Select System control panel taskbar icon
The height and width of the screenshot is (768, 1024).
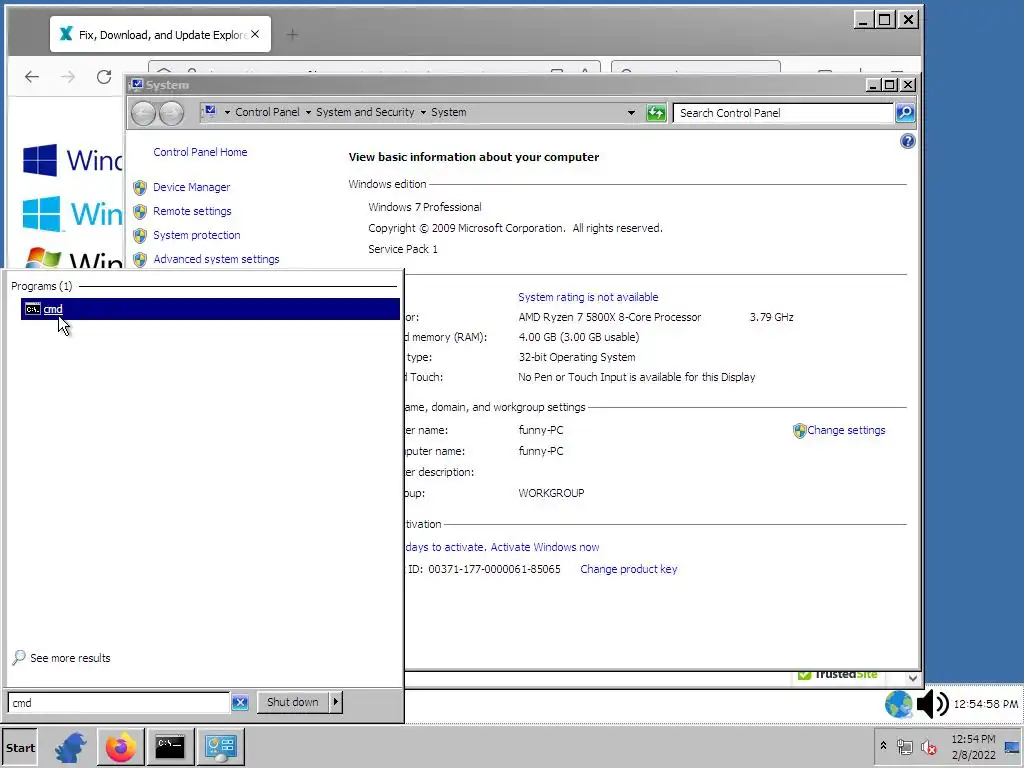[x=221, y=747]
